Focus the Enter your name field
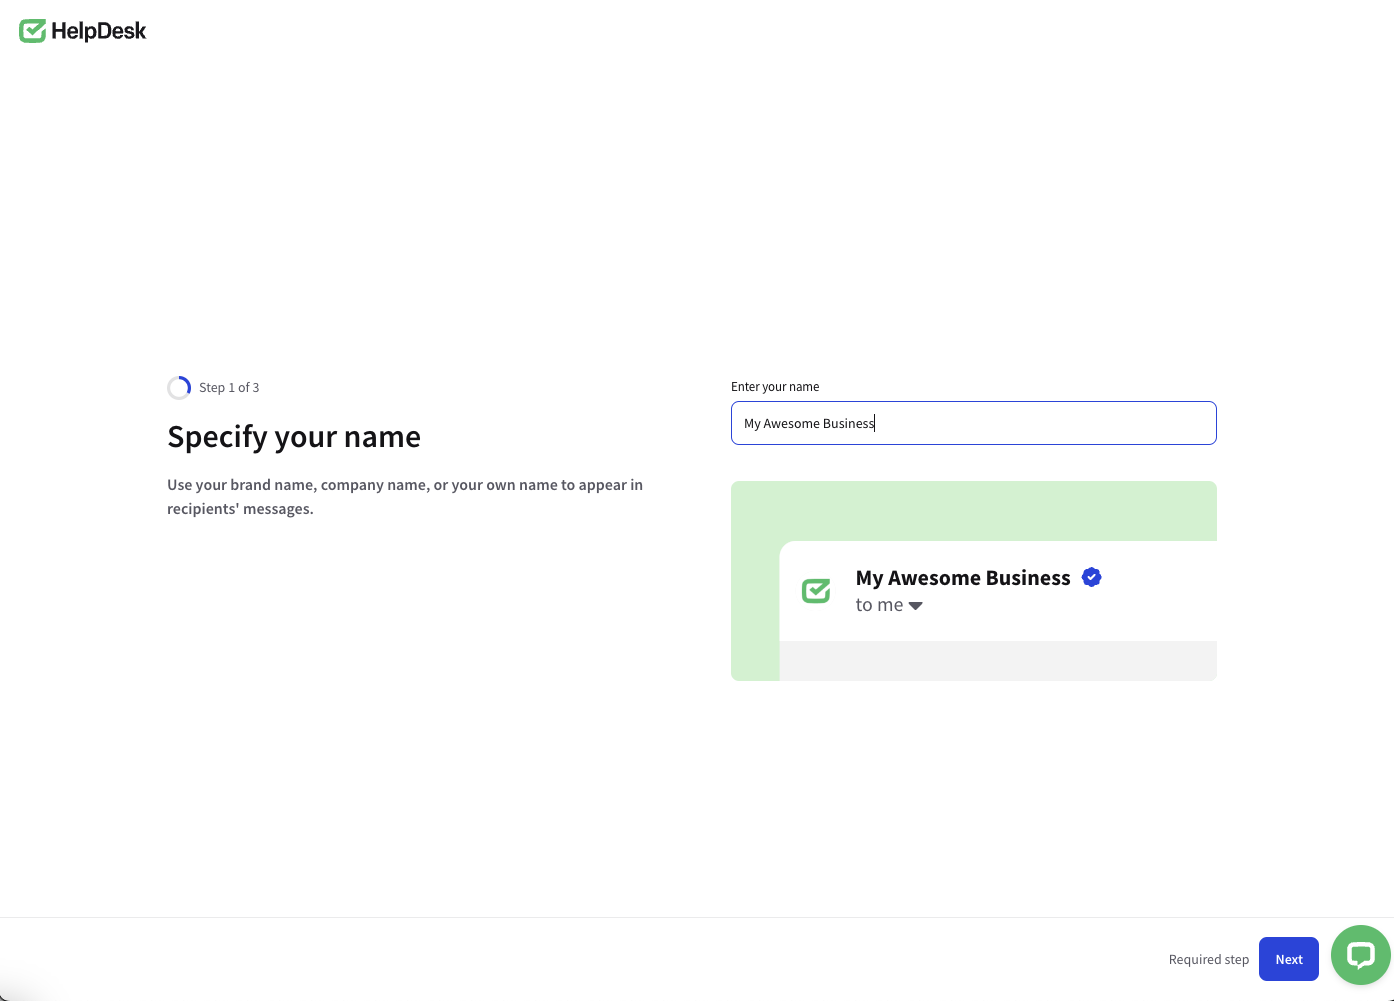The height and width of the screenshot is (1001, 1394). 974,423
